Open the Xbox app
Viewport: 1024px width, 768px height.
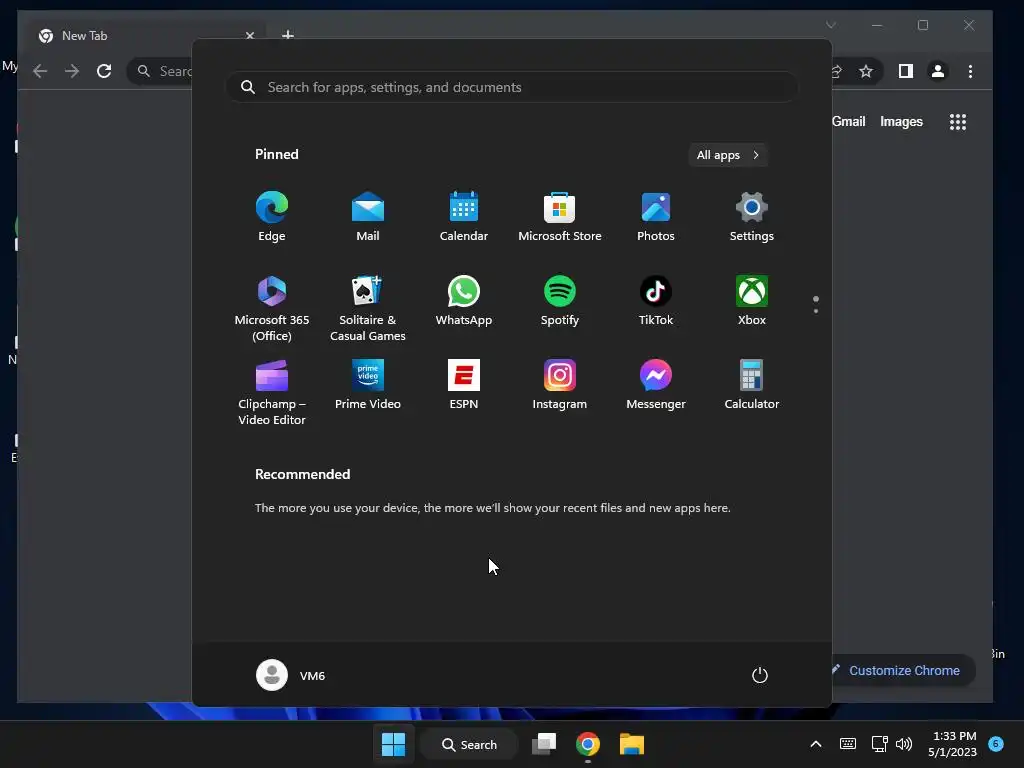pos(752,300)
